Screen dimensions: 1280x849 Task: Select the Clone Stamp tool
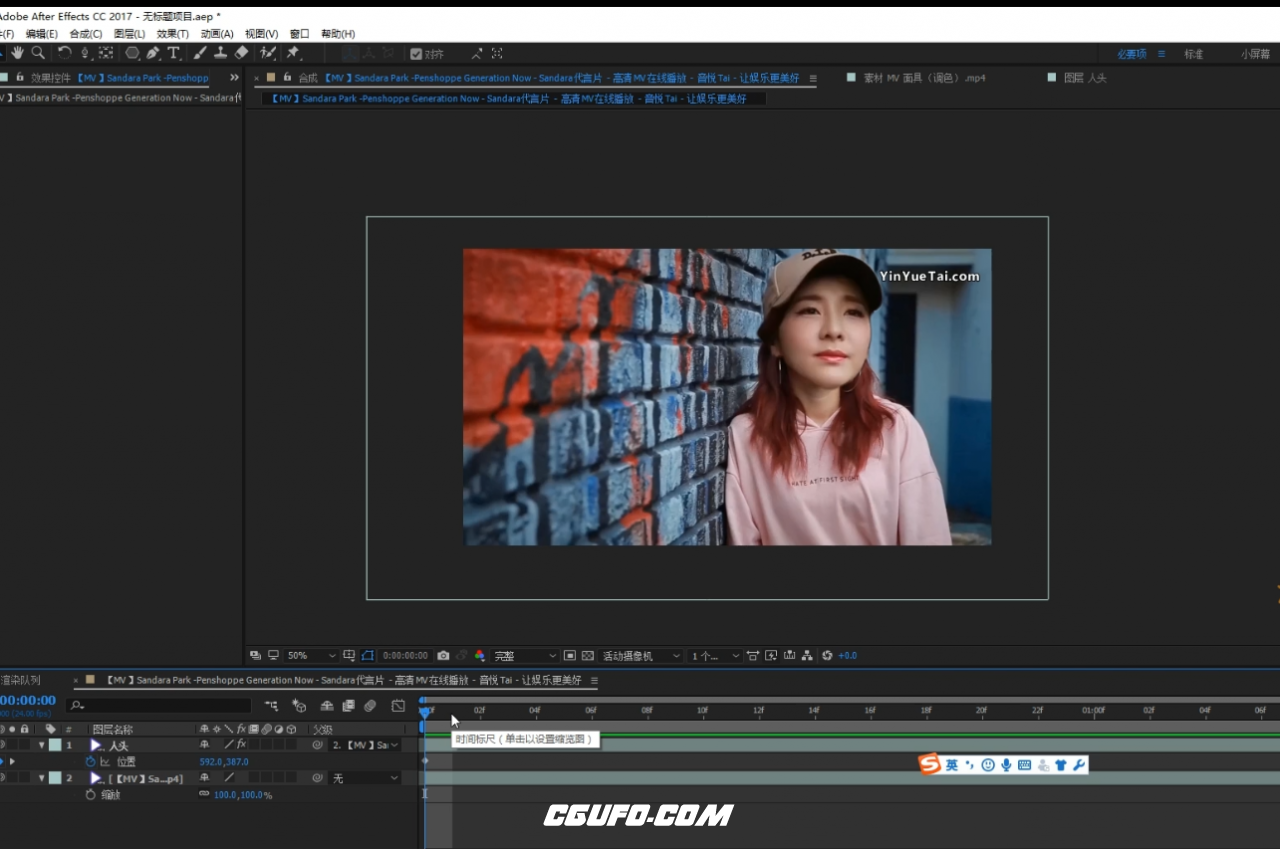[220, 53]
